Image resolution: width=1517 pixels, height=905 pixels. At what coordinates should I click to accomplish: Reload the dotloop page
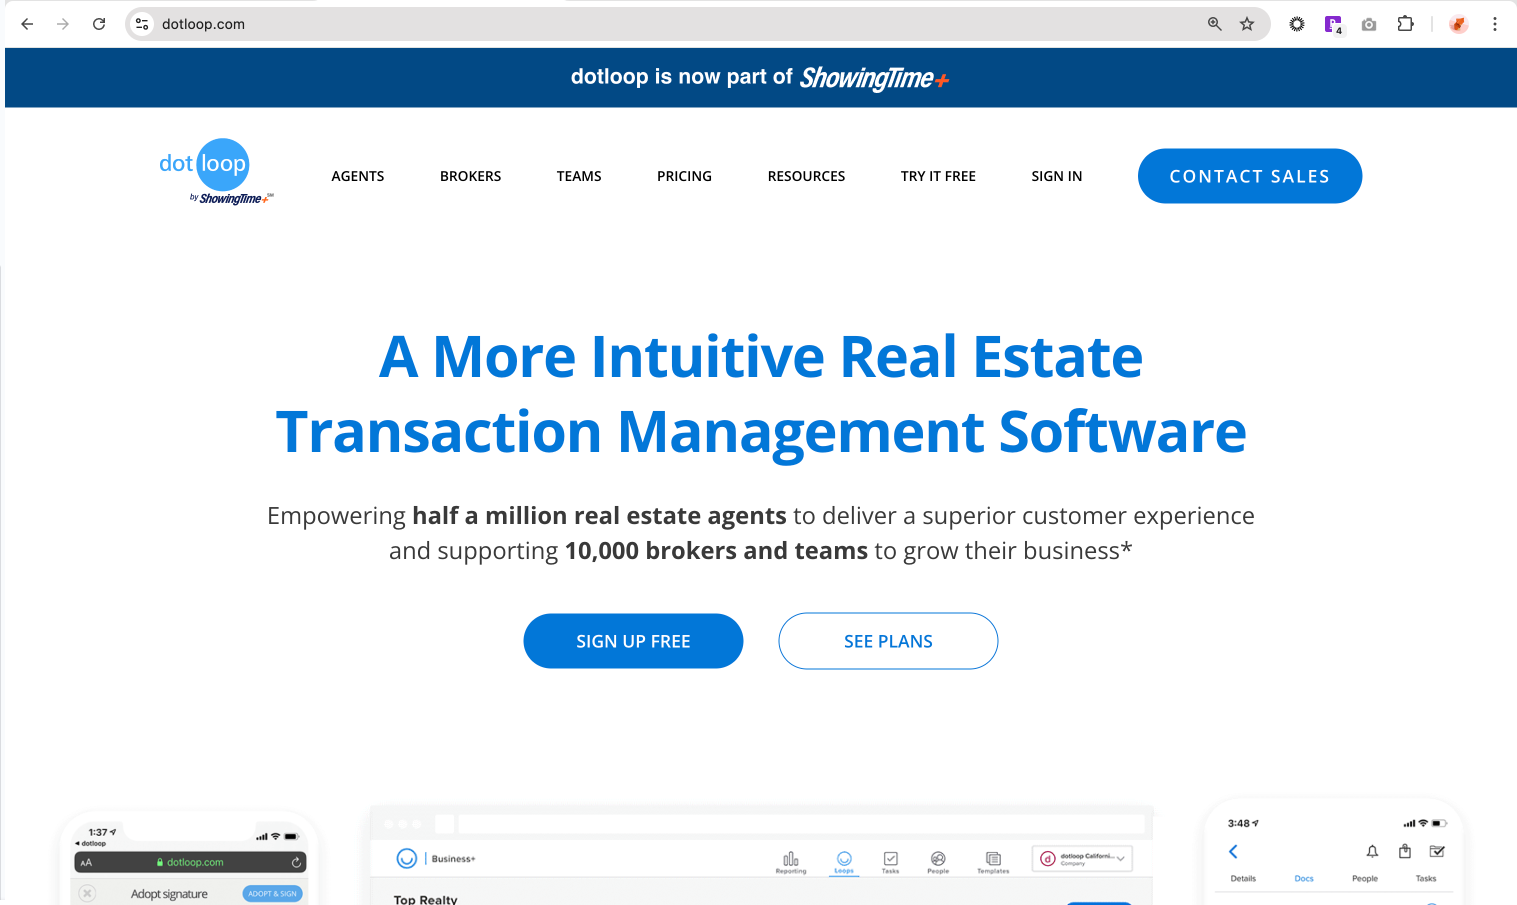pyautogui.click(x=99, y=24)
